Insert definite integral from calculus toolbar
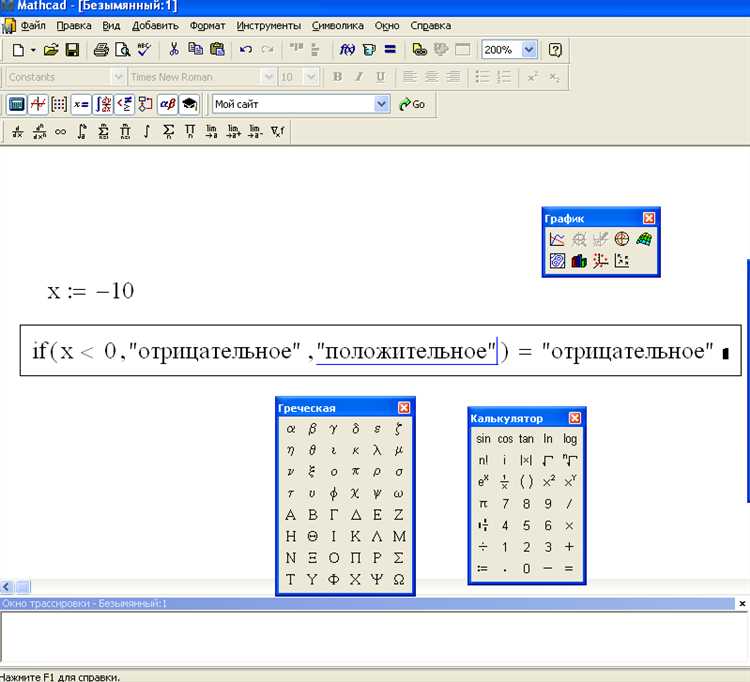Screen dimensions: 750x682 click(82, 131)
